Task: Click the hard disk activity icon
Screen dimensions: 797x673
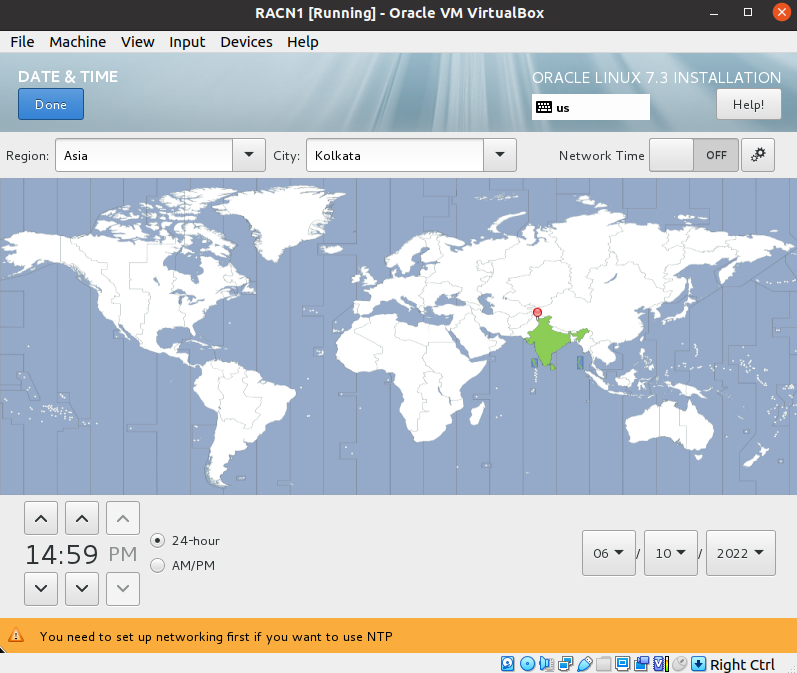Action: 507,664
